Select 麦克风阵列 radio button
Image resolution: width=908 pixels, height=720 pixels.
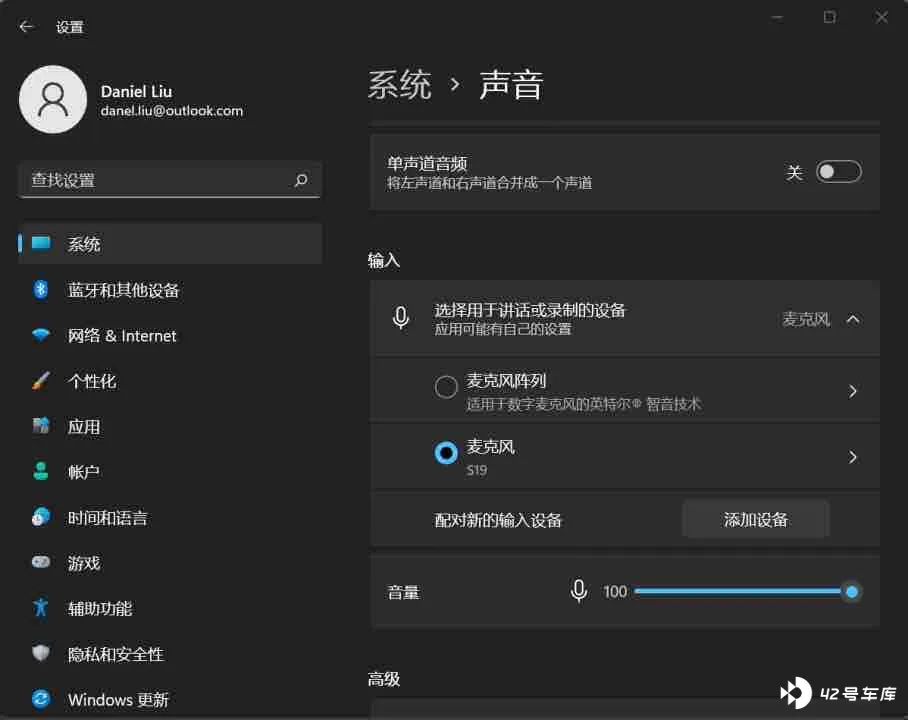[446, 388]
